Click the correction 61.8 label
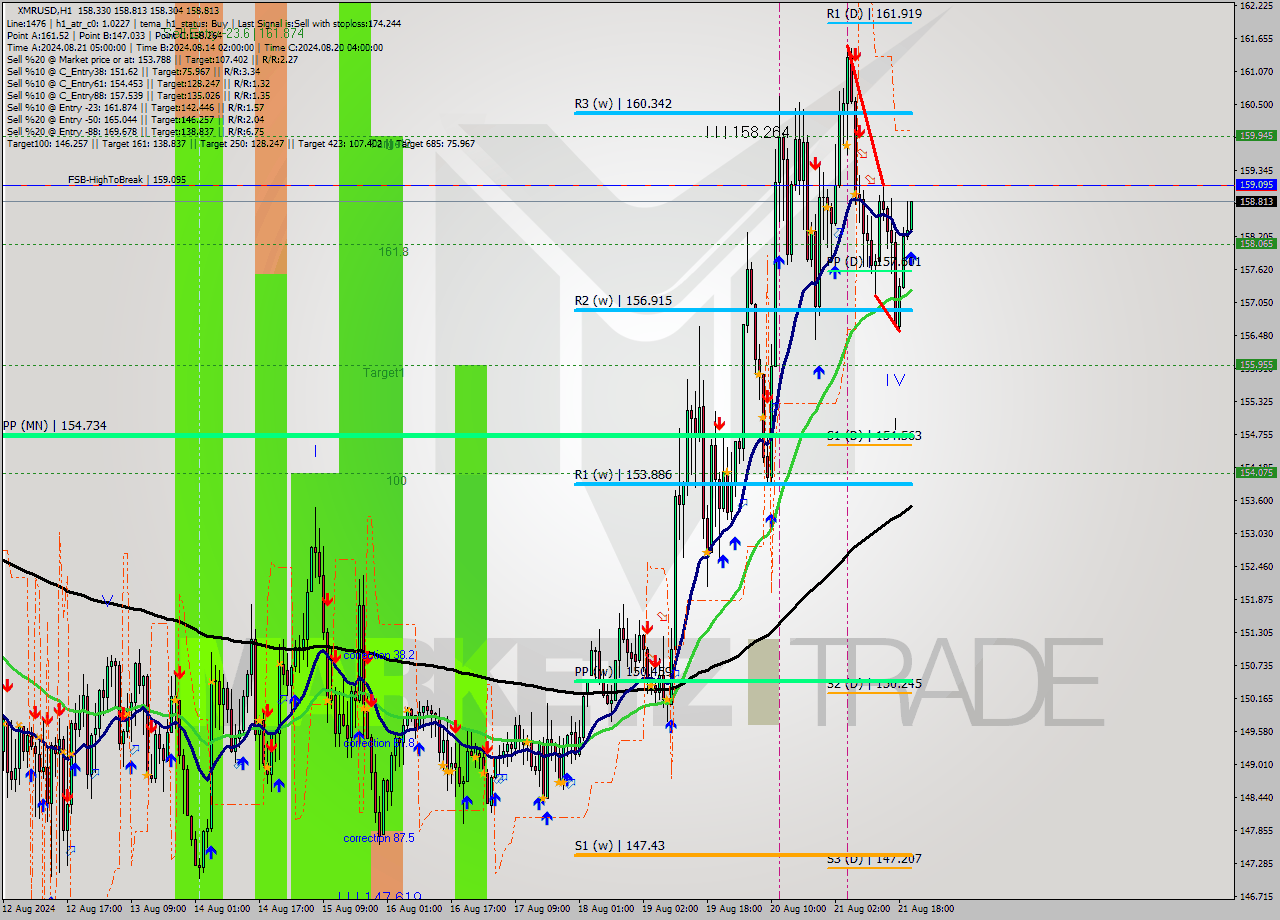1280x920 pixels. (379, 743)
